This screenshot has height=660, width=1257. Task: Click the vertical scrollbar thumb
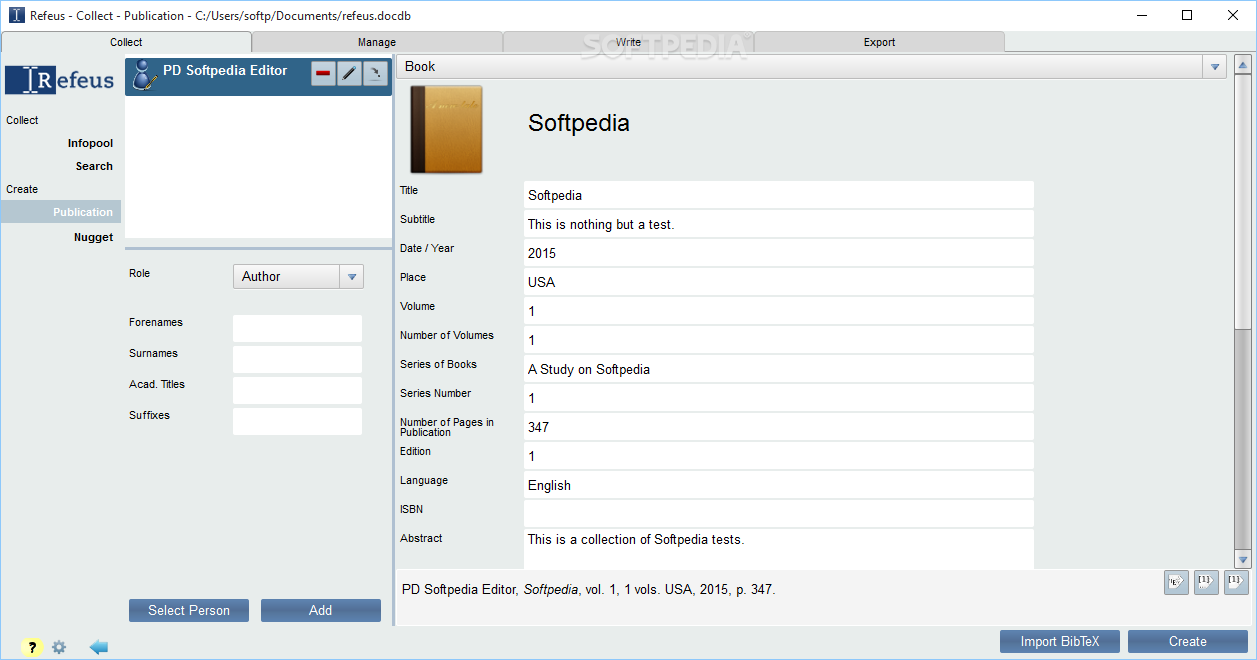(1243, 201)
